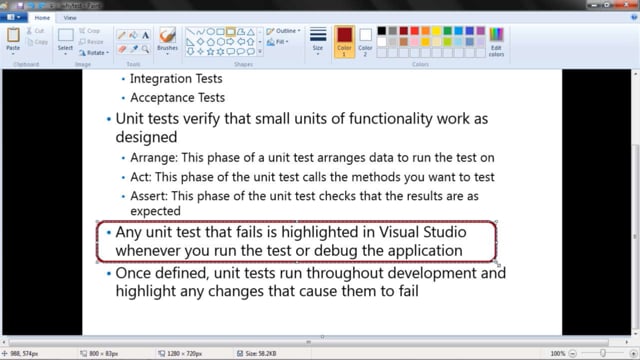Choose the Oval shape
The image size is (640, 360).
tap(211, 32)
